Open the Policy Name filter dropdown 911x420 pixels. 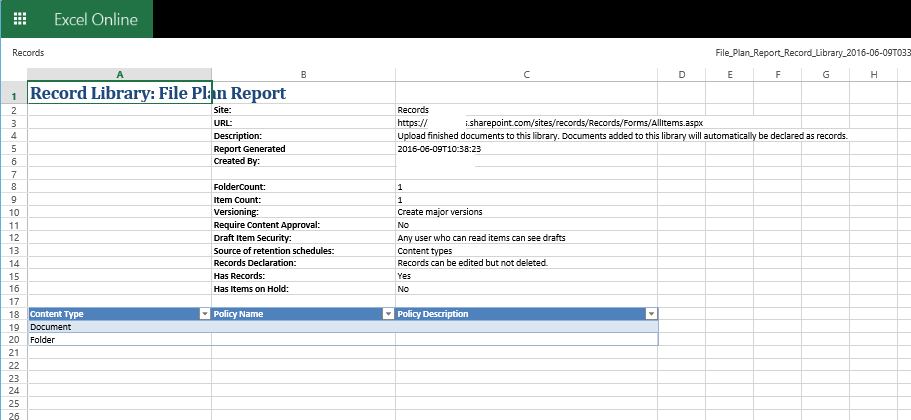tap(389, 314)
